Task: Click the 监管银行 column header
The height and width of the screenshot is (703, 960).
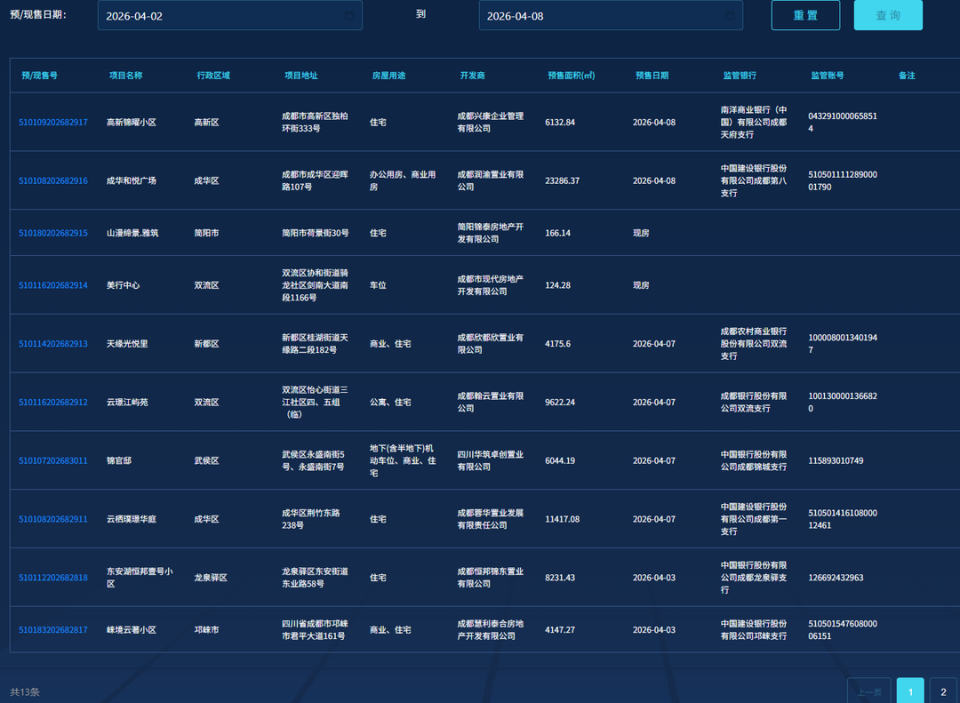Action: pos(740,75)
